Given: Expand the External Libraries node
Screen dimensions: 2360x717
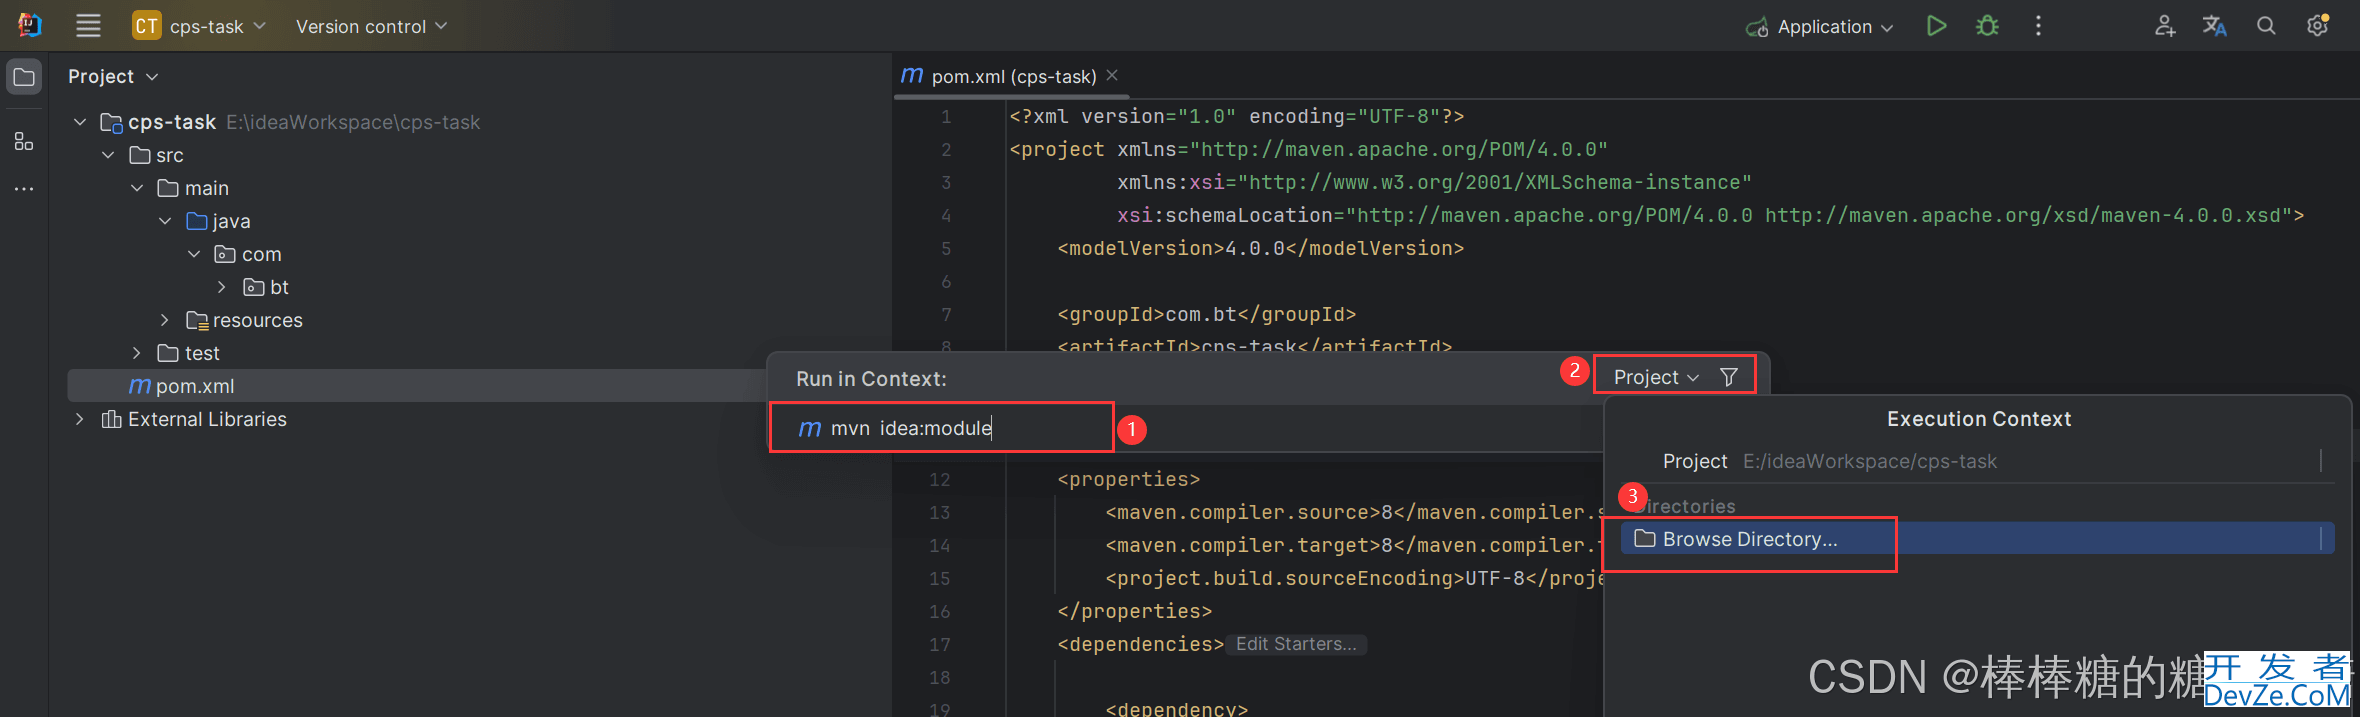Looking at the screenshot, I should click(x=80, y=419).
